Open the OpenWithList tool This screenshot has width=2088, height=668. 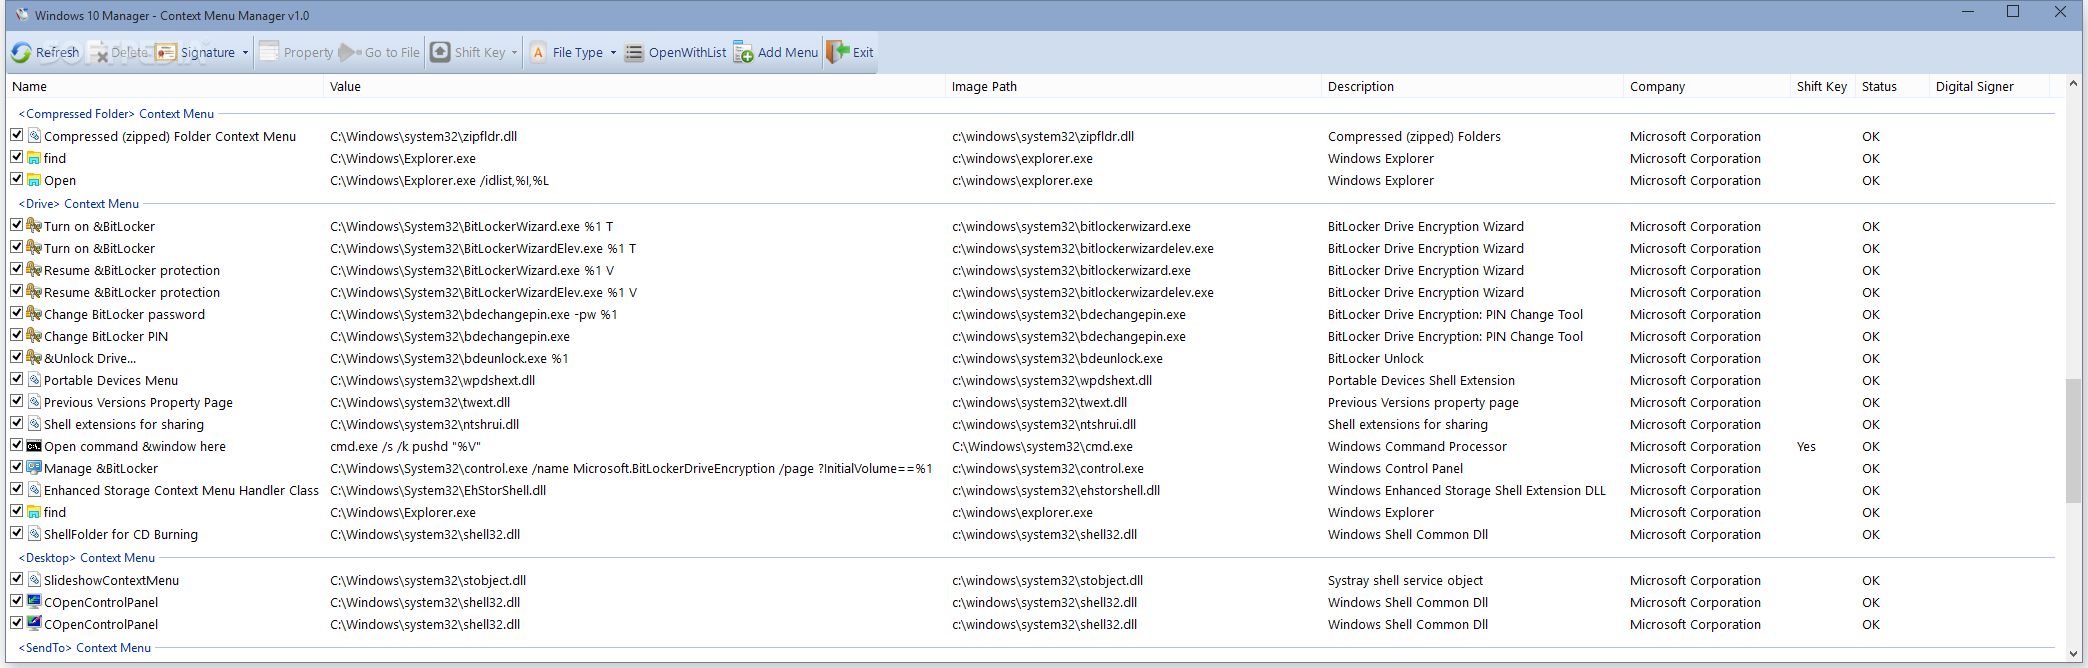point(676,53)
